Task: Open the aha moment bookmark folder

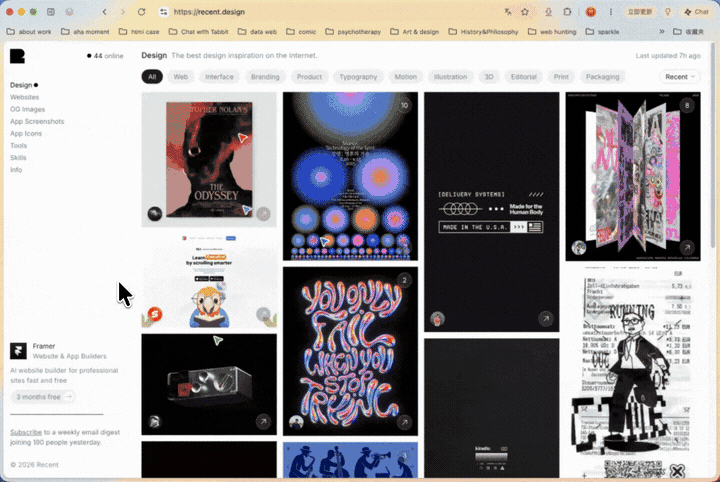Action: point(85,32)
